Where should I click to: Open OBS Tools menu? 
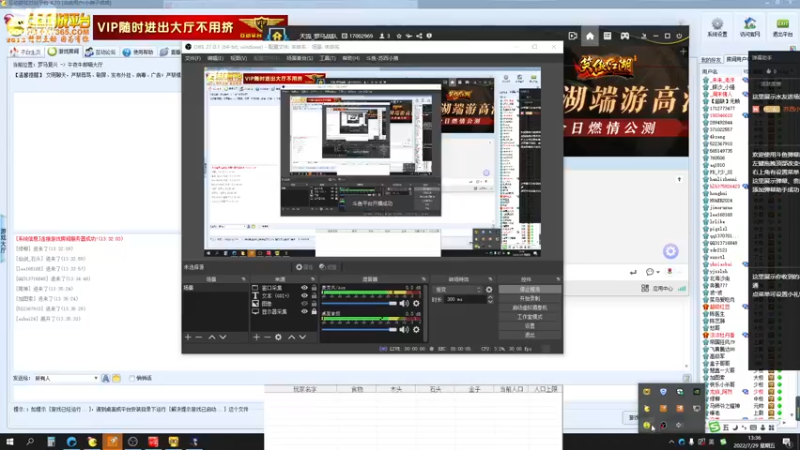point(327,59)
